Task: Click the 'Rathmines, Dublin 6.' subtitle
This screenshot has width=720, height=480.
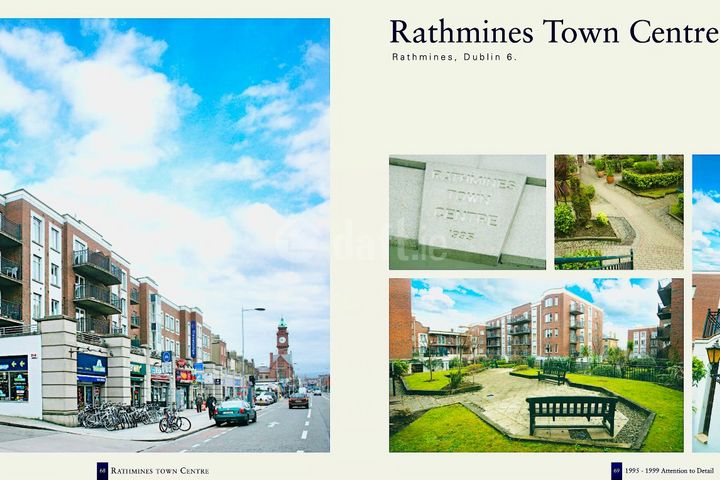Action: coord(454,57)
